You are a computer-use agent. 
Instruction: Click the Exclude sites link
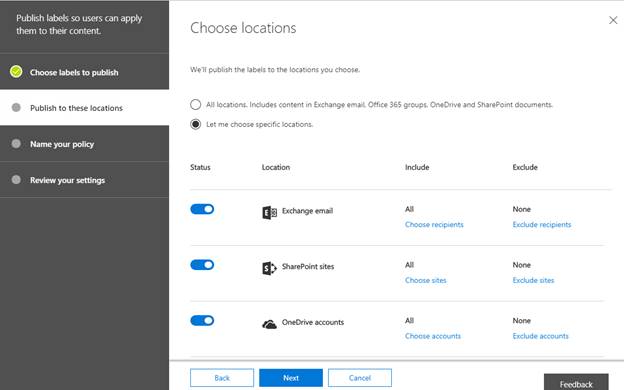click(x=533, y=280)
